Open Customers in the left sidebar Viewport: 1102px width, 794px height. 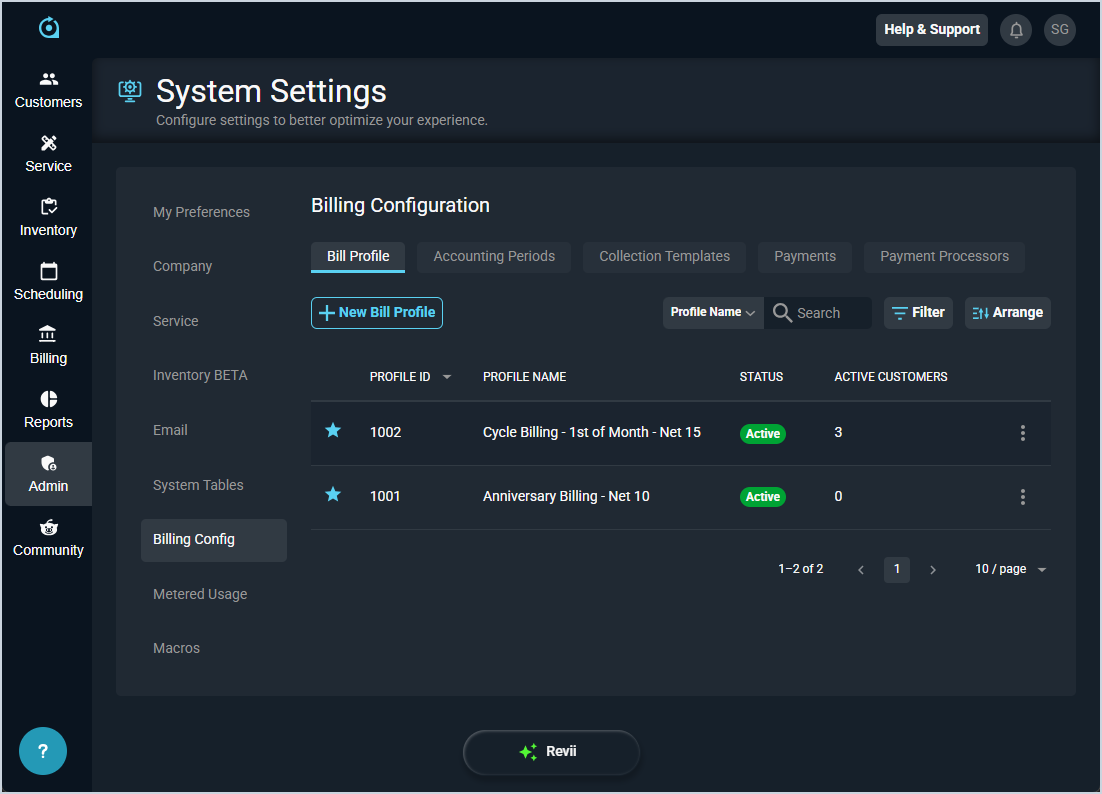tap(48, 90)
